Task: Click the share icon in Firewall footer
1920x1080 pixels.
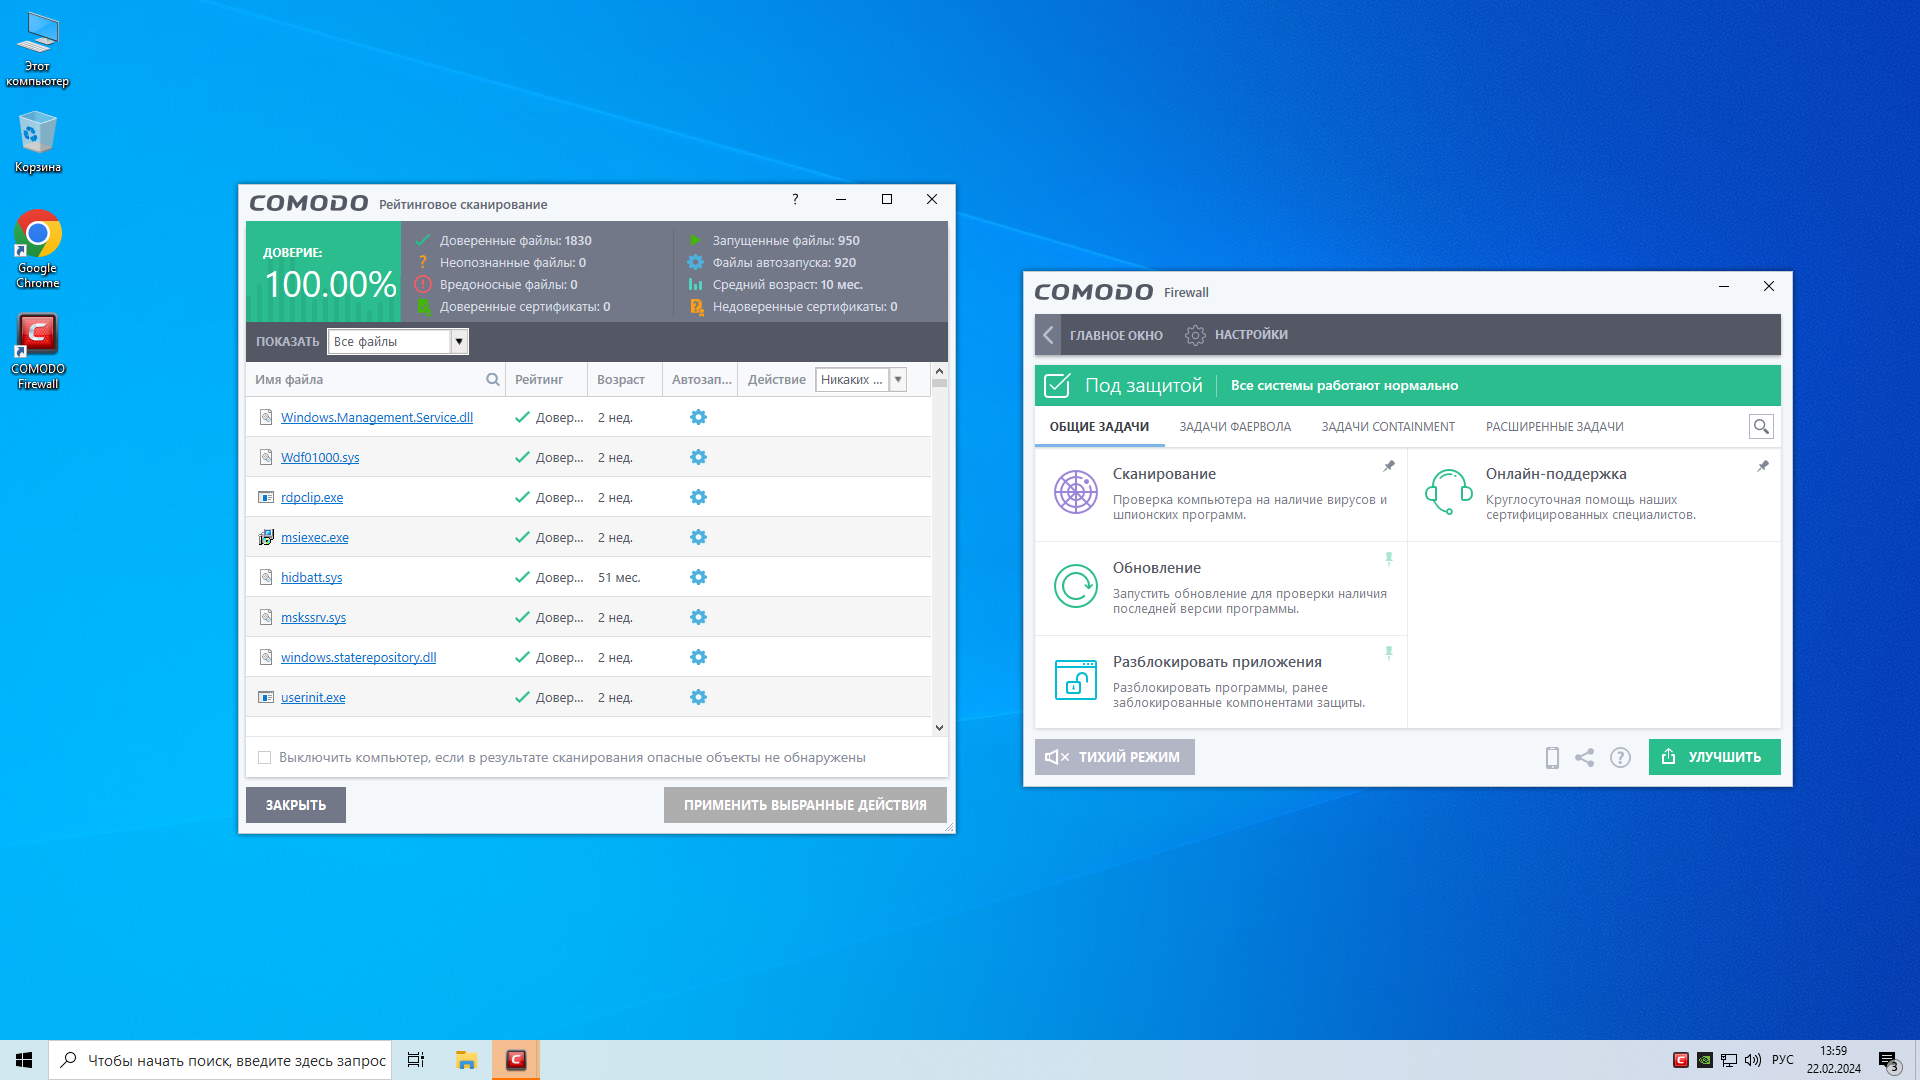Action: pos(1585,758)
